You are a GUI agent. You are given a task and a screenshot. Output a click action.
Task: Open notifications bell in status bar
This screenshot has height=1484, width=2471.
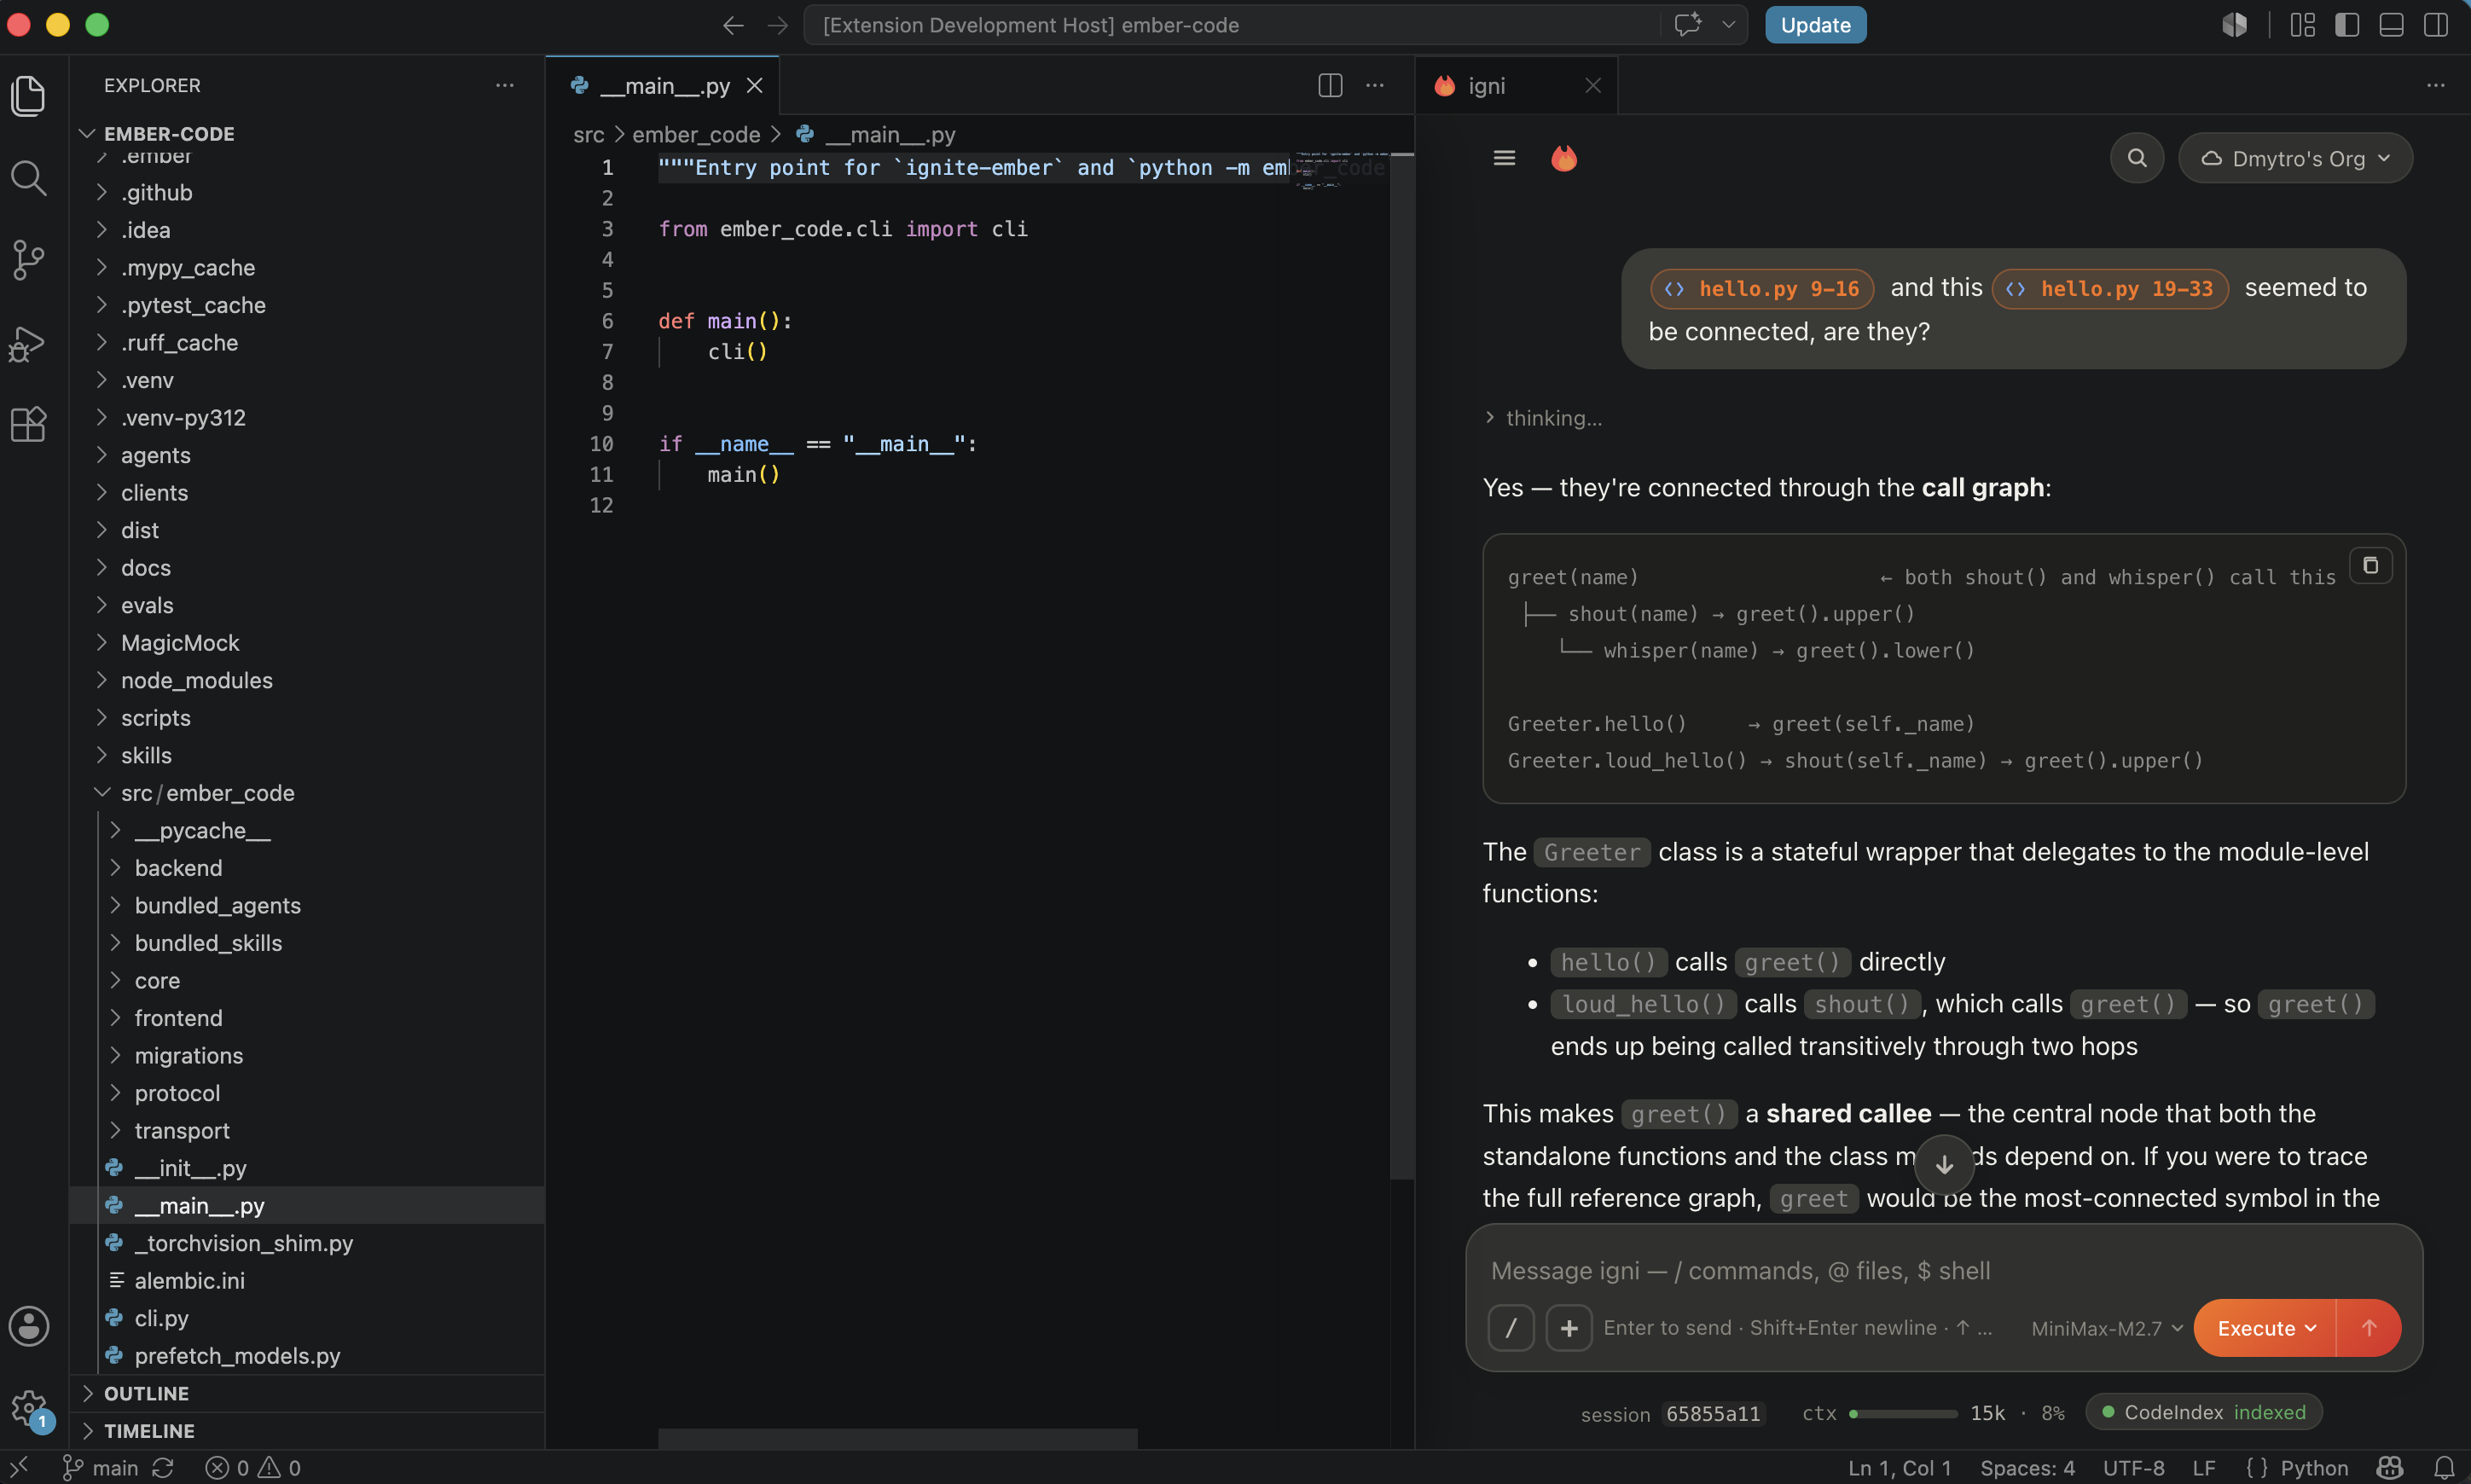(x=2444, y=1468)
